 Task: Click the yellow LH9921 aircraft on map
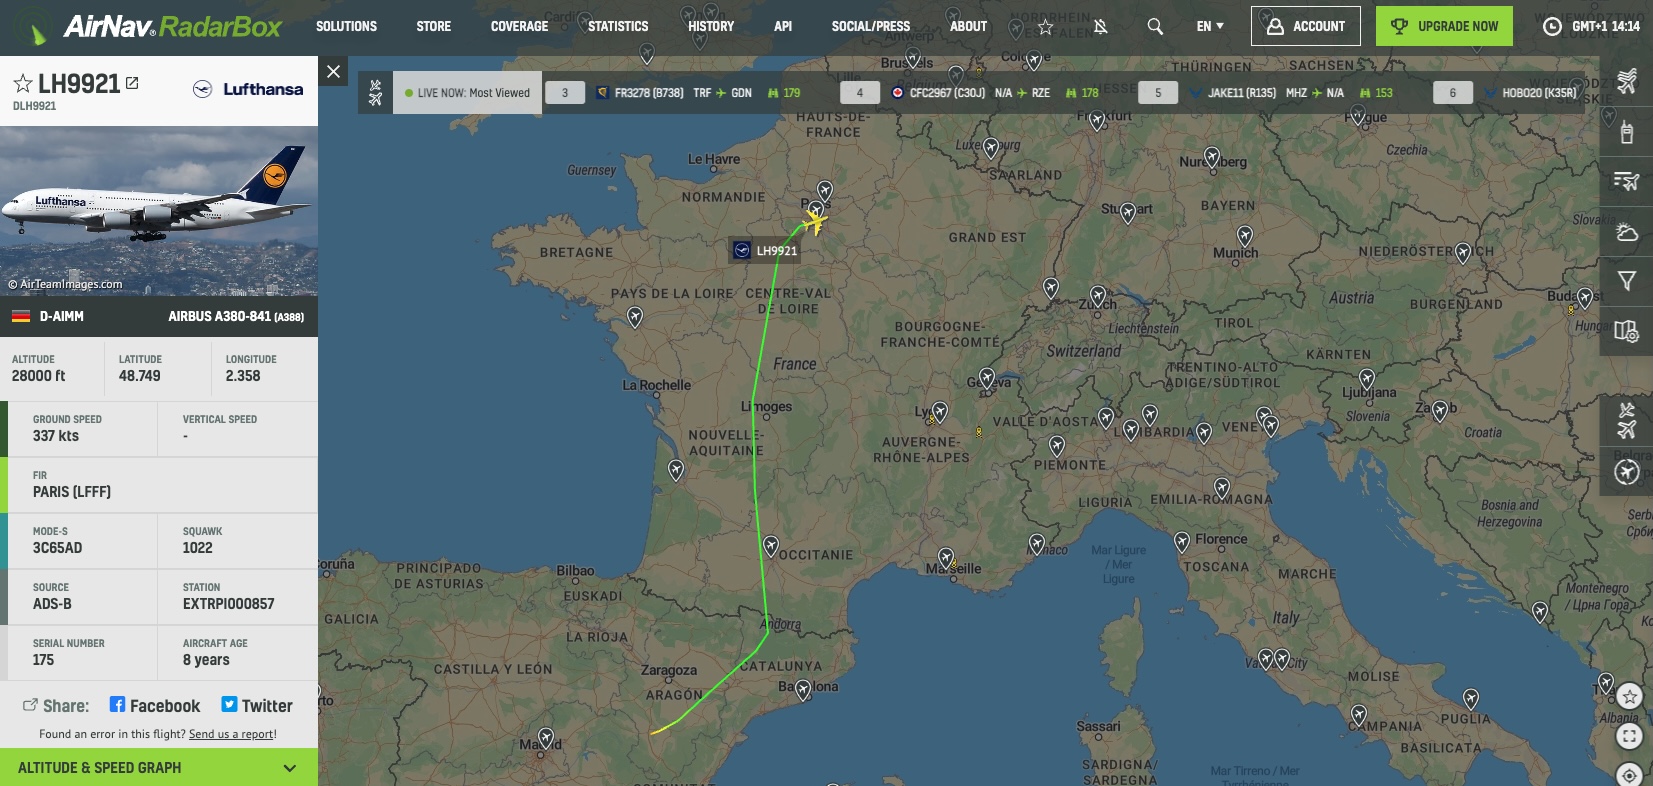[x=815, y=221]
